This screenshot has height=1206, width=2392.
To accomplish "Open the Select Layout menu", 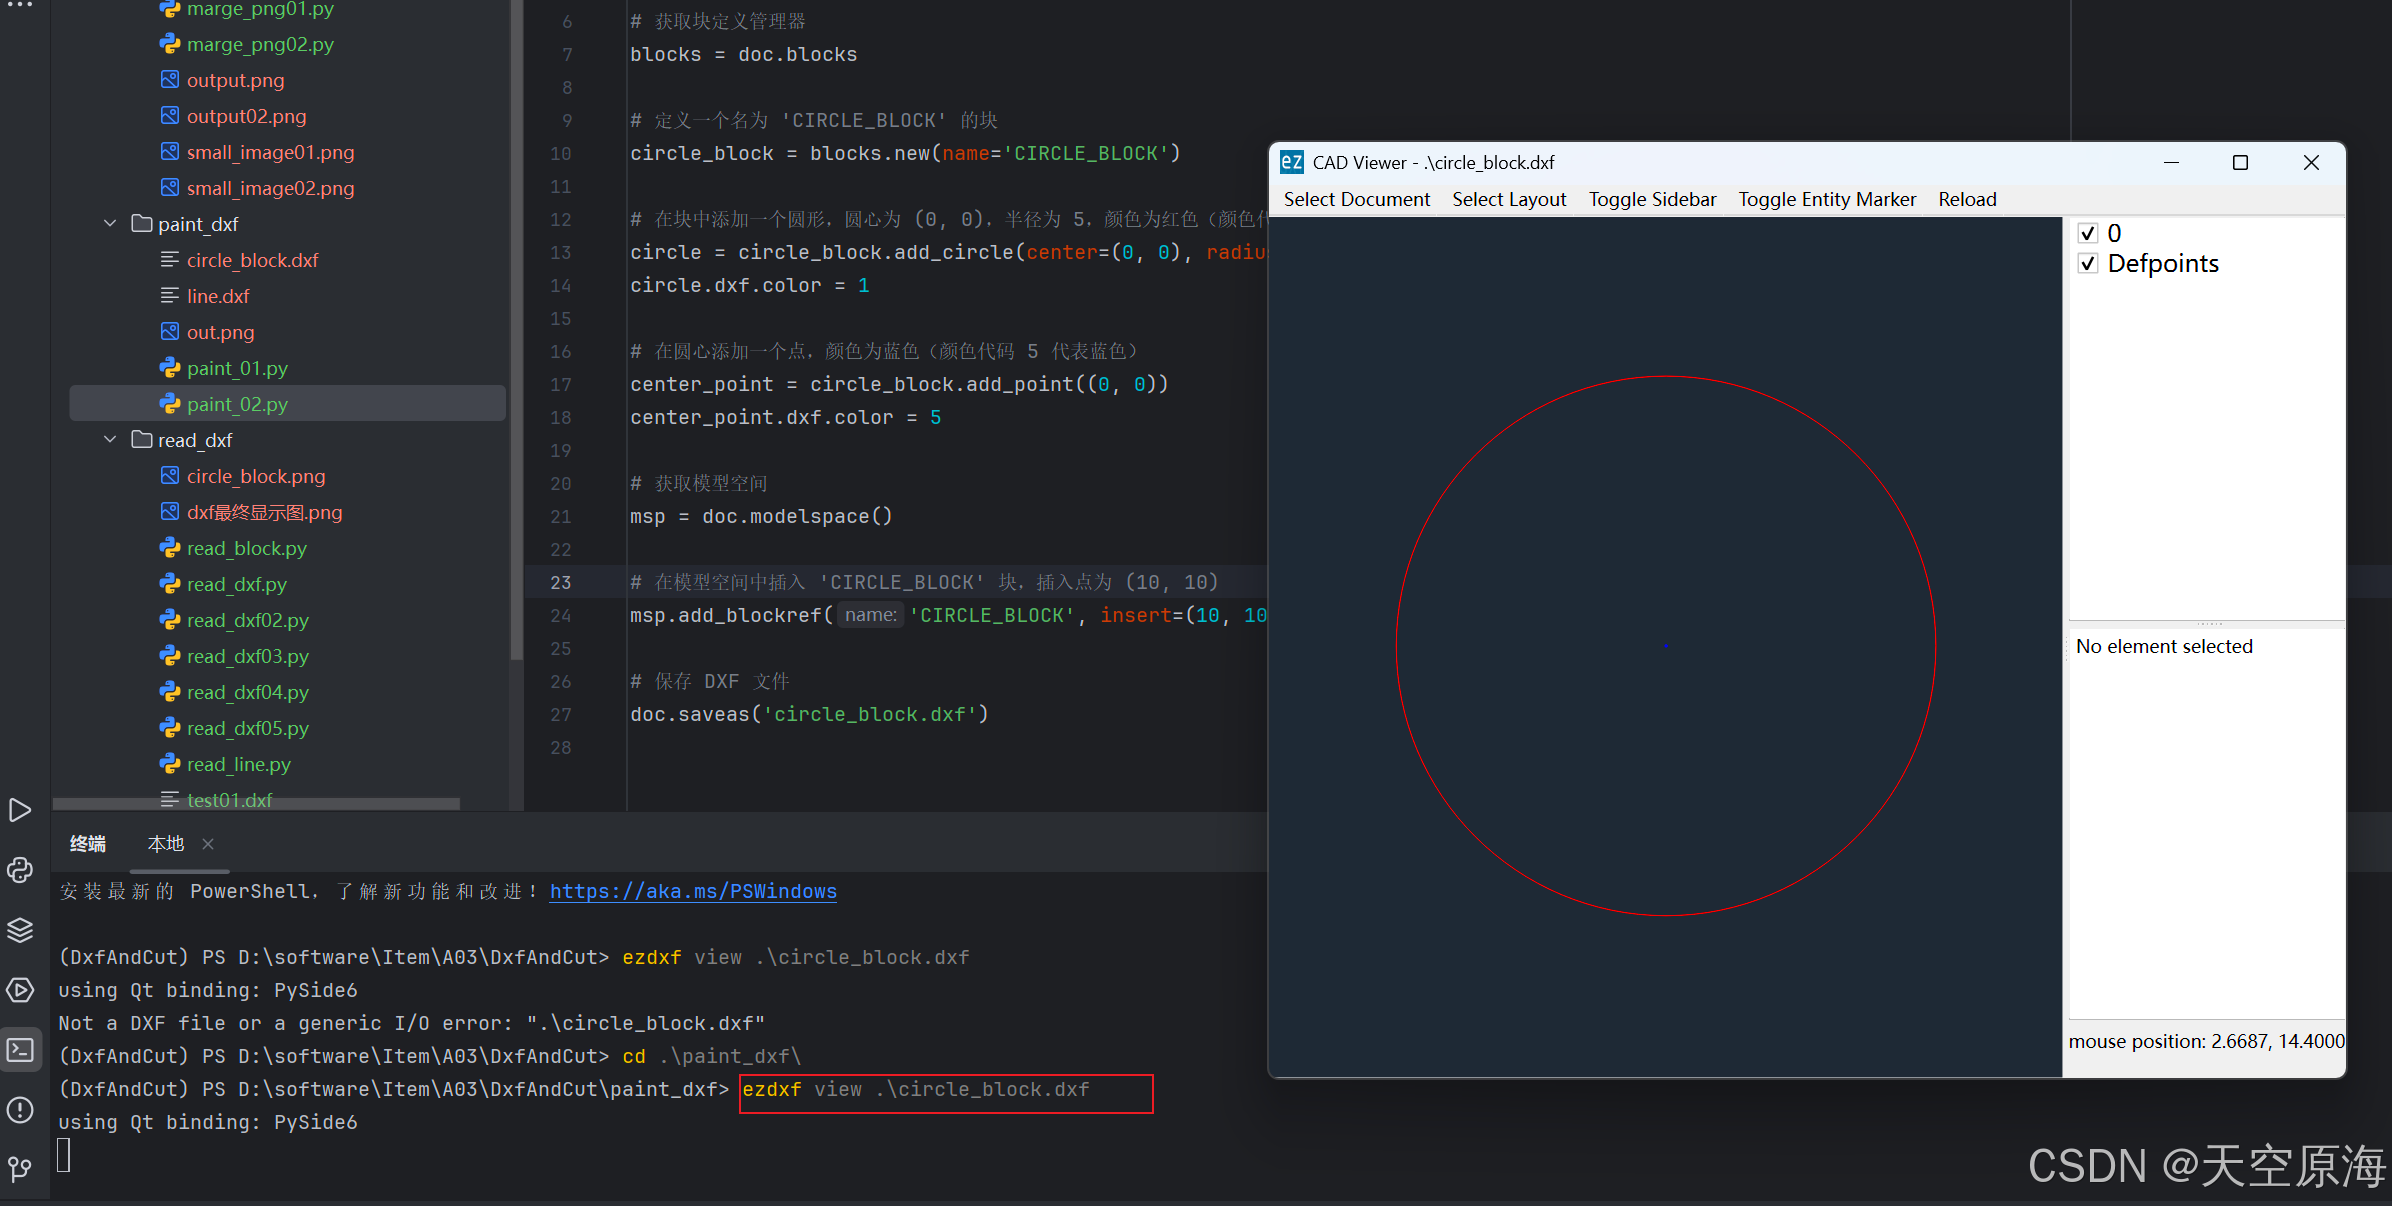I will (x=1508, y=199).
